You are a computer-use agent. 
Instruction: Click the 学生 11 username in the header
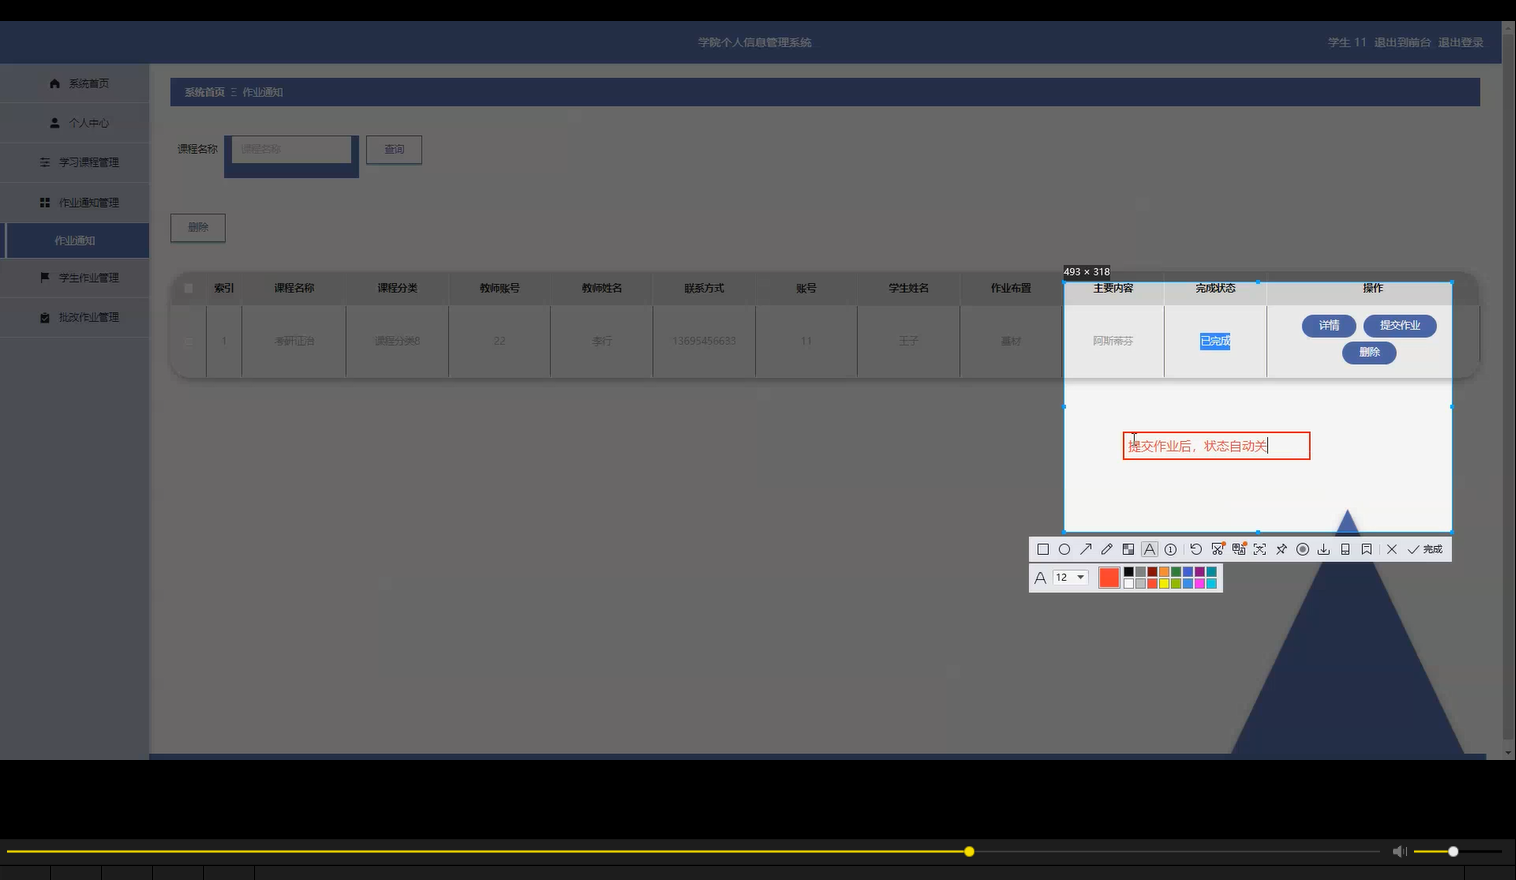[x=1347, y=43]
